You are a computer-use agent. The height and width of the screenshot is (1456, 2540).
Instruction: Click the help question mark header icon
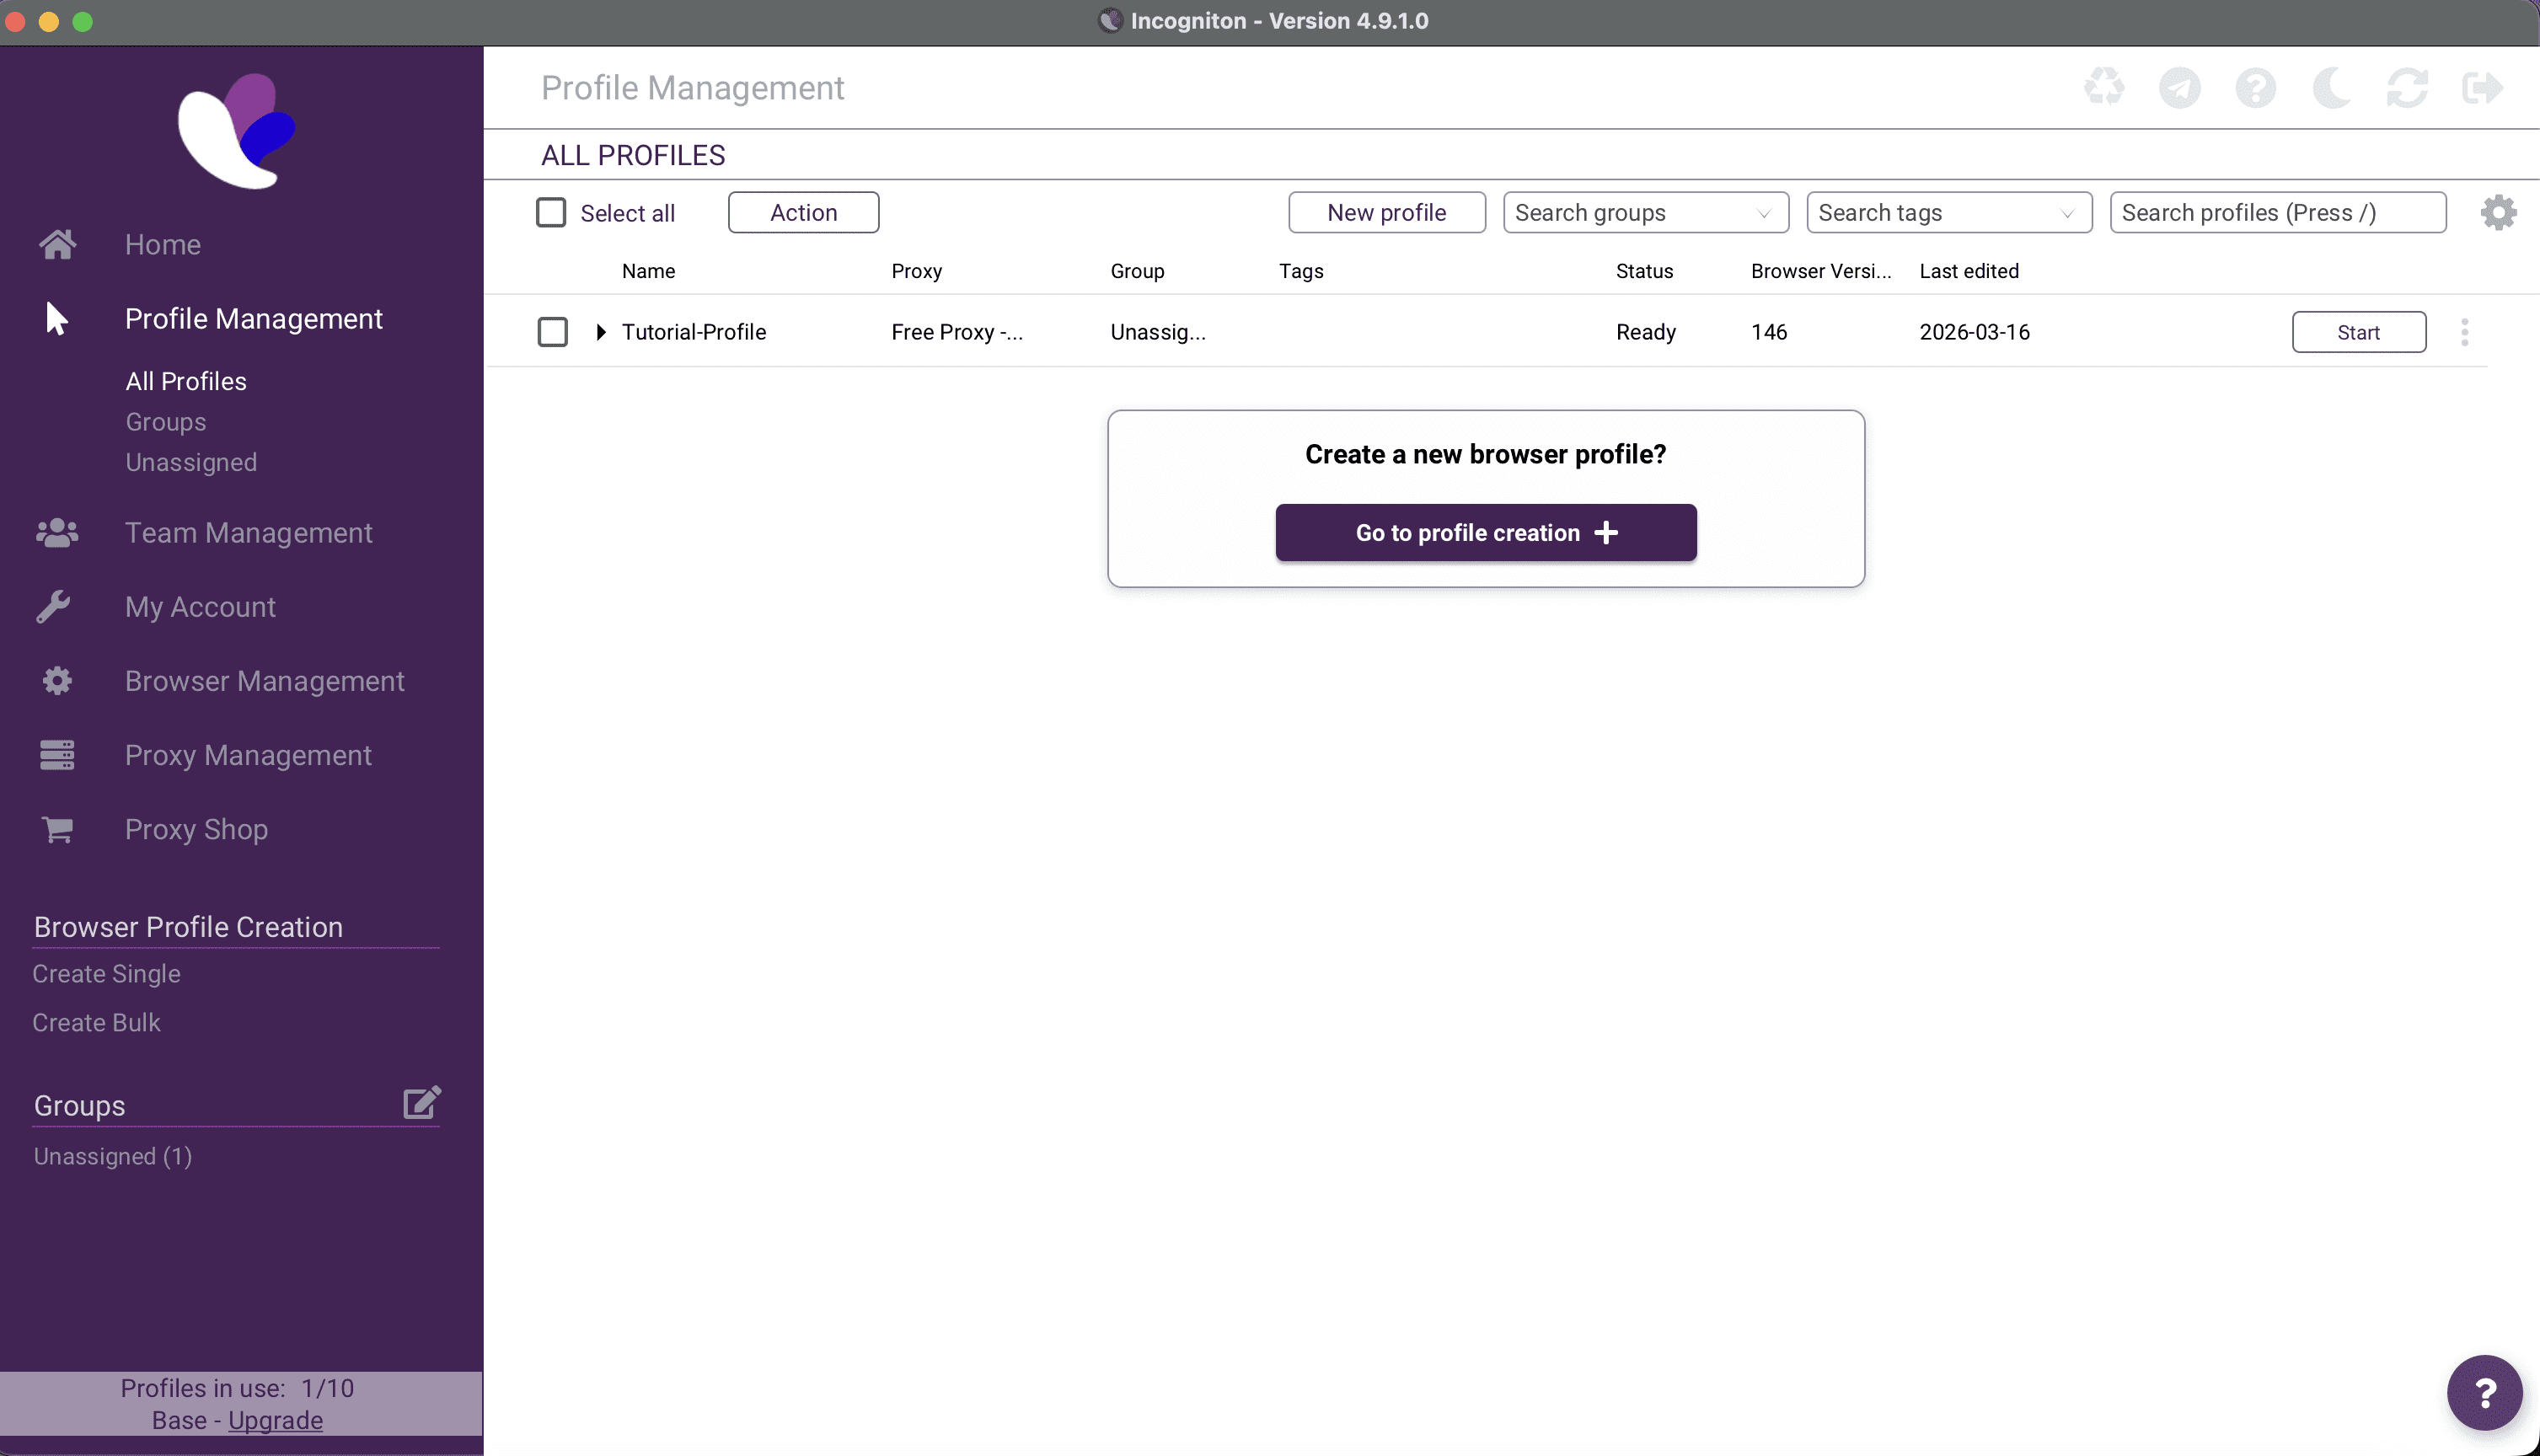pos(2256,87)
